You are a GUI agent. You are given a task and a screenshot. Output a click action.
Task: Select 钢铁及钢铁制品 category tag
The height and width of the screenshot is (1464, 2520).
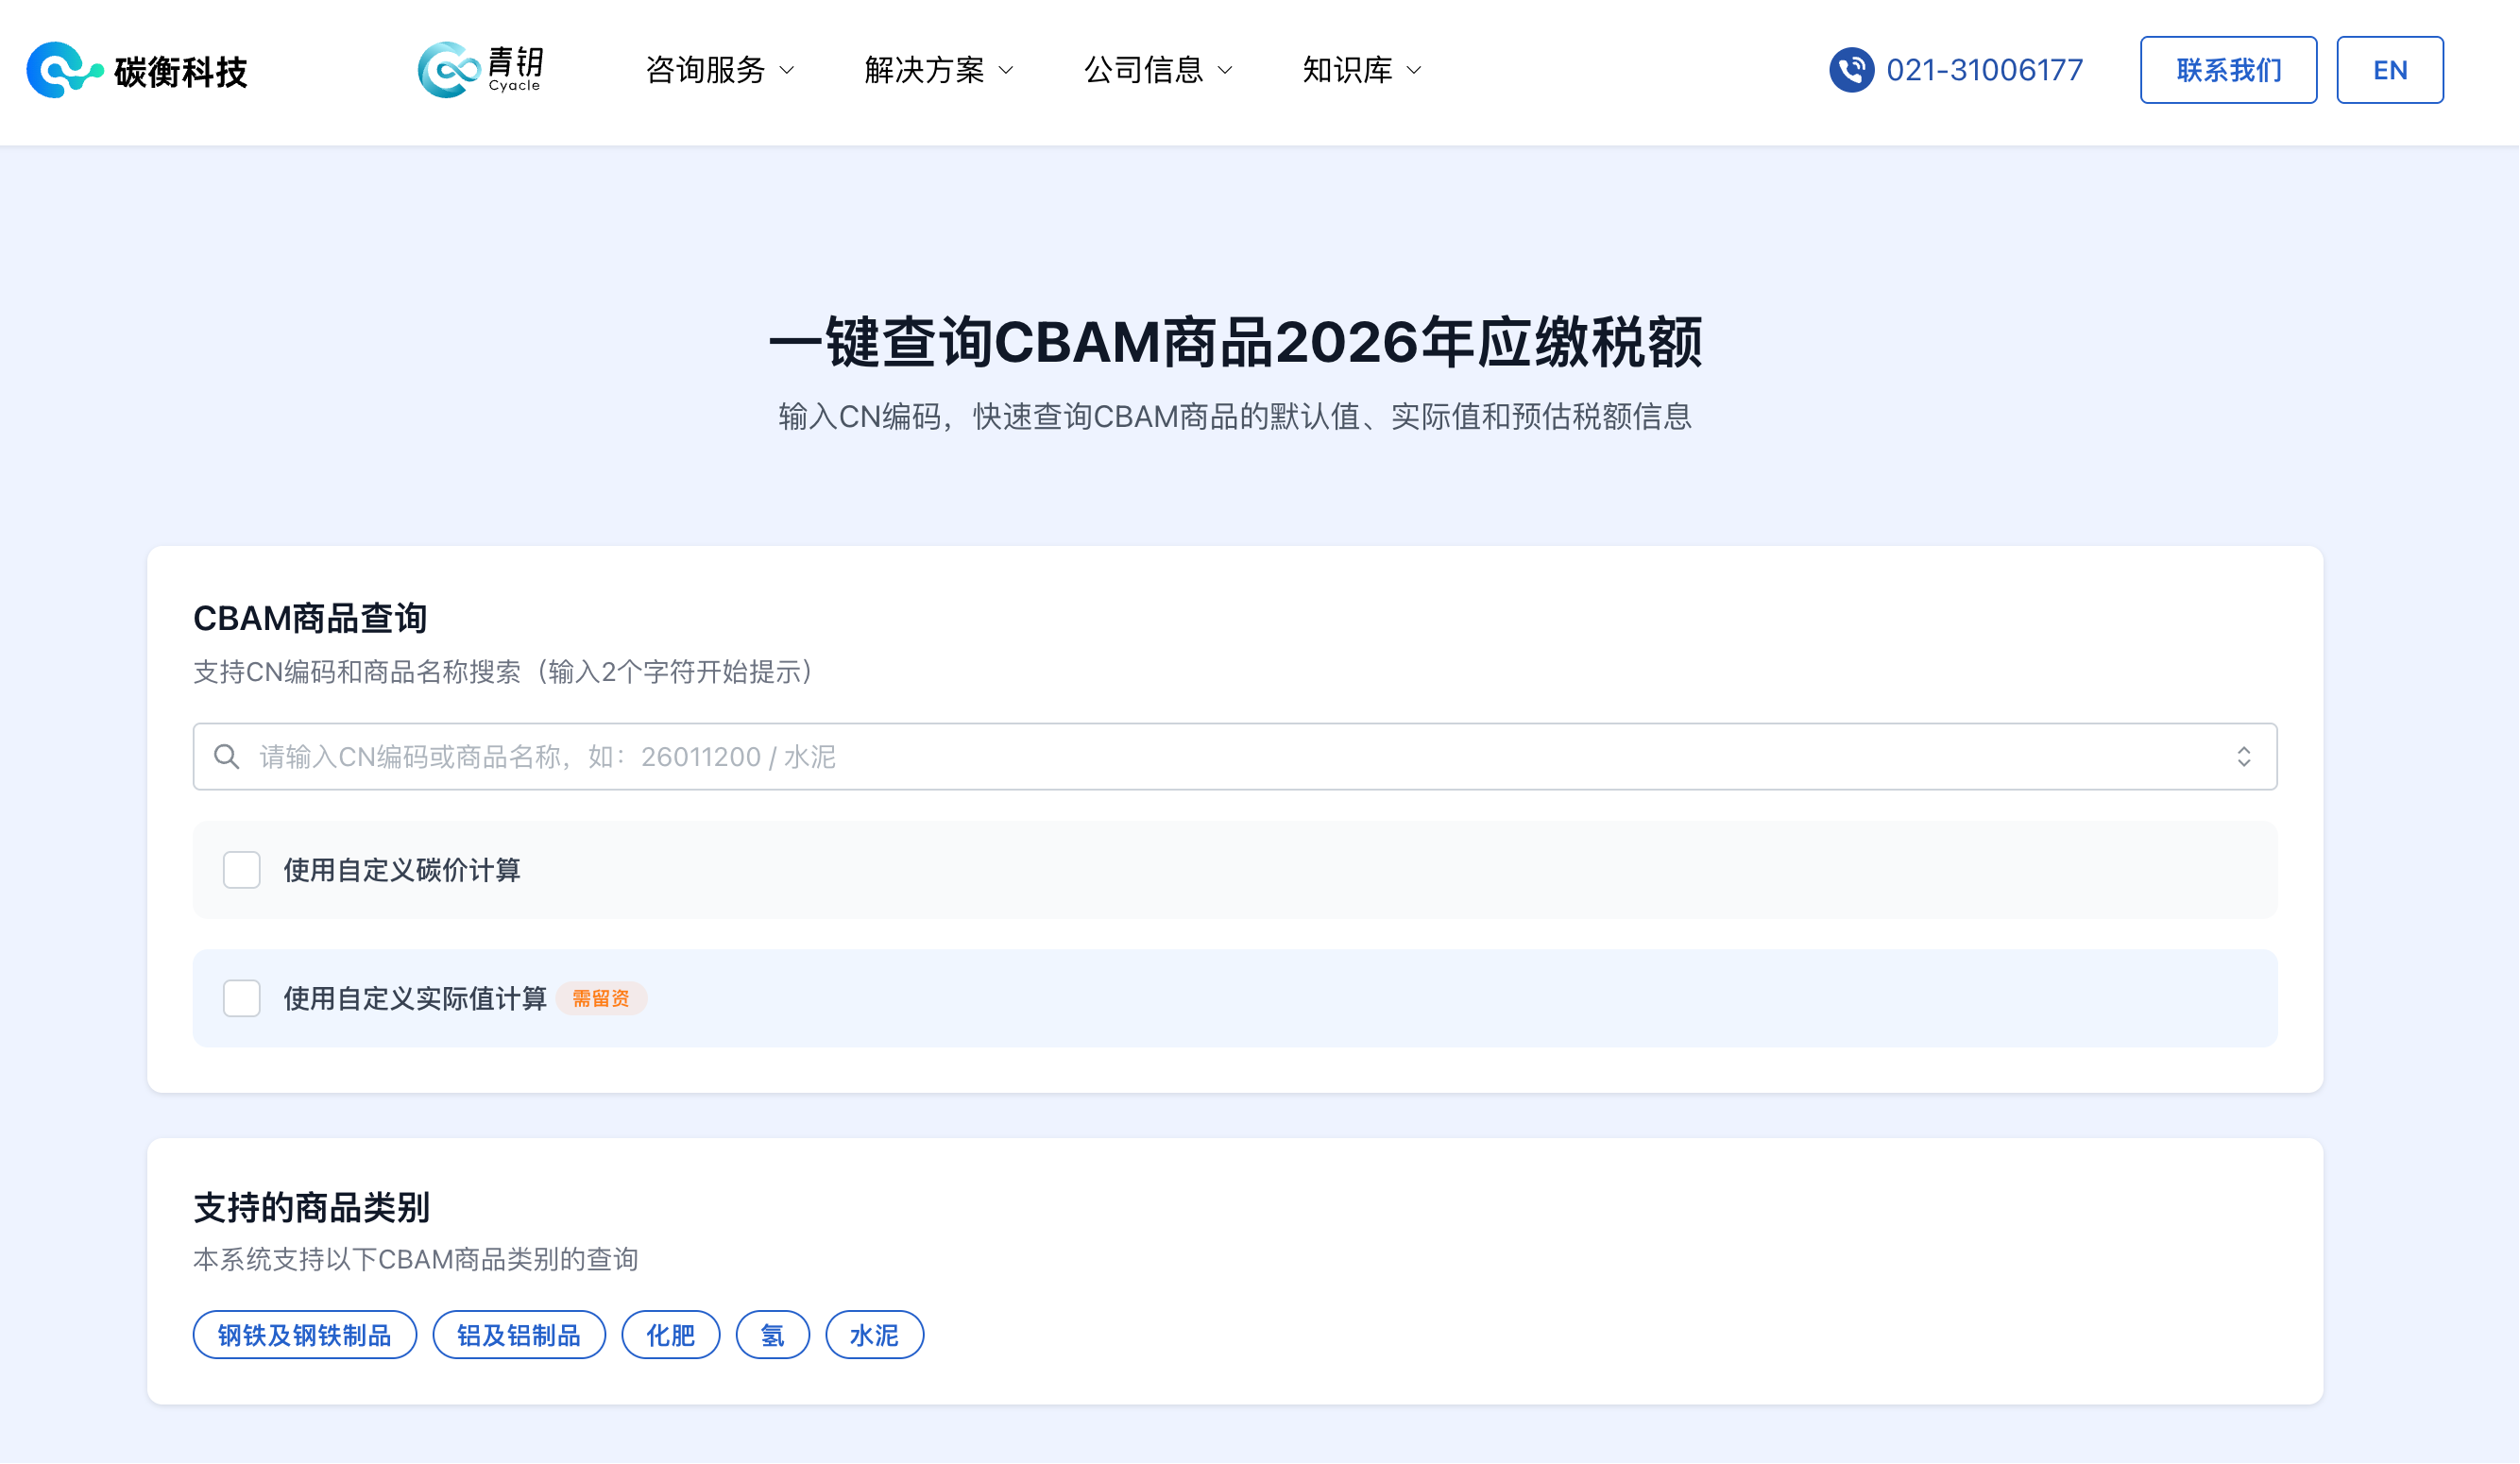[x=305, y=1335]
